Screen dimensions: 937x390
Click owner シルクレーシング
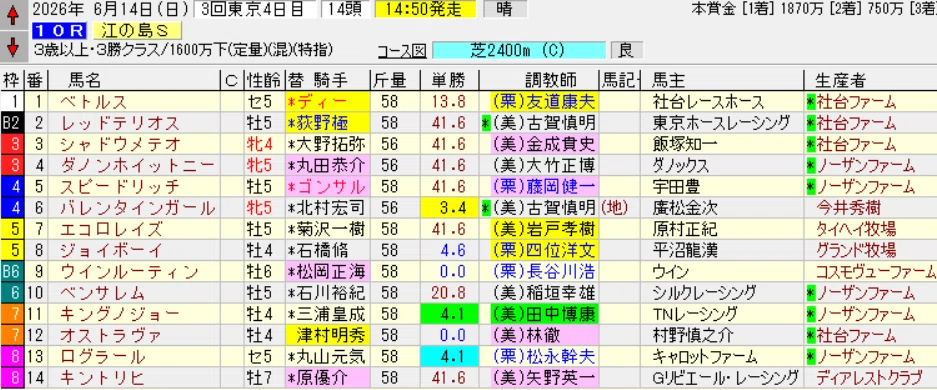click(x=704, y=293)
